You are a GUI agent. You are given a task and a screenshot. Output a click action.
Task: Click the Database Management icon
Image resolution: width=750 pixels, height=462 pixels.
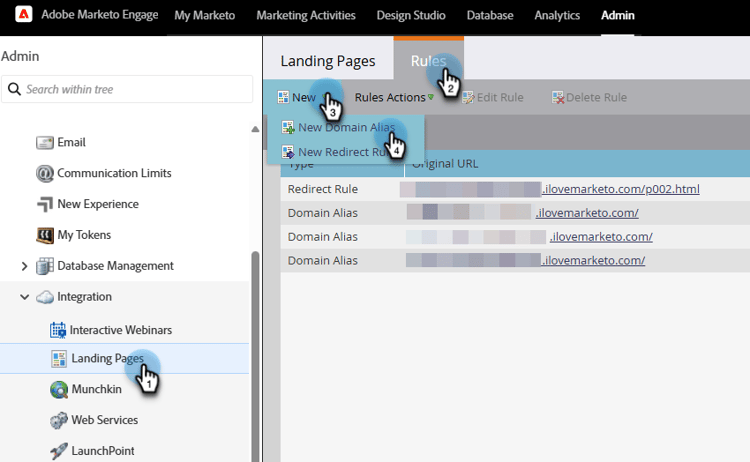click(44, 266)
